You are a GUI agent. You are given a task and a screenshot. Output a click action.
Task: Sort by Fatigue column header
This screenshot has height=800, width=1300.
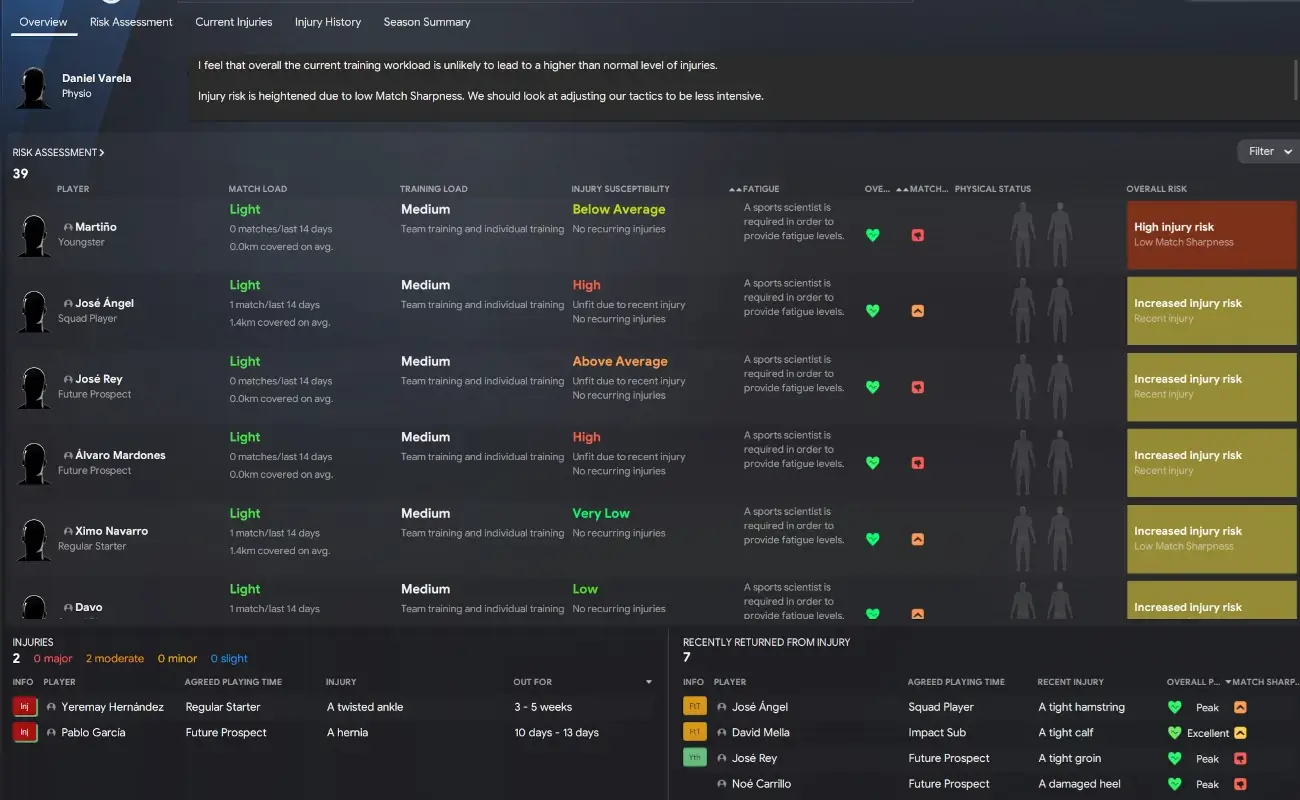[761, 189]
